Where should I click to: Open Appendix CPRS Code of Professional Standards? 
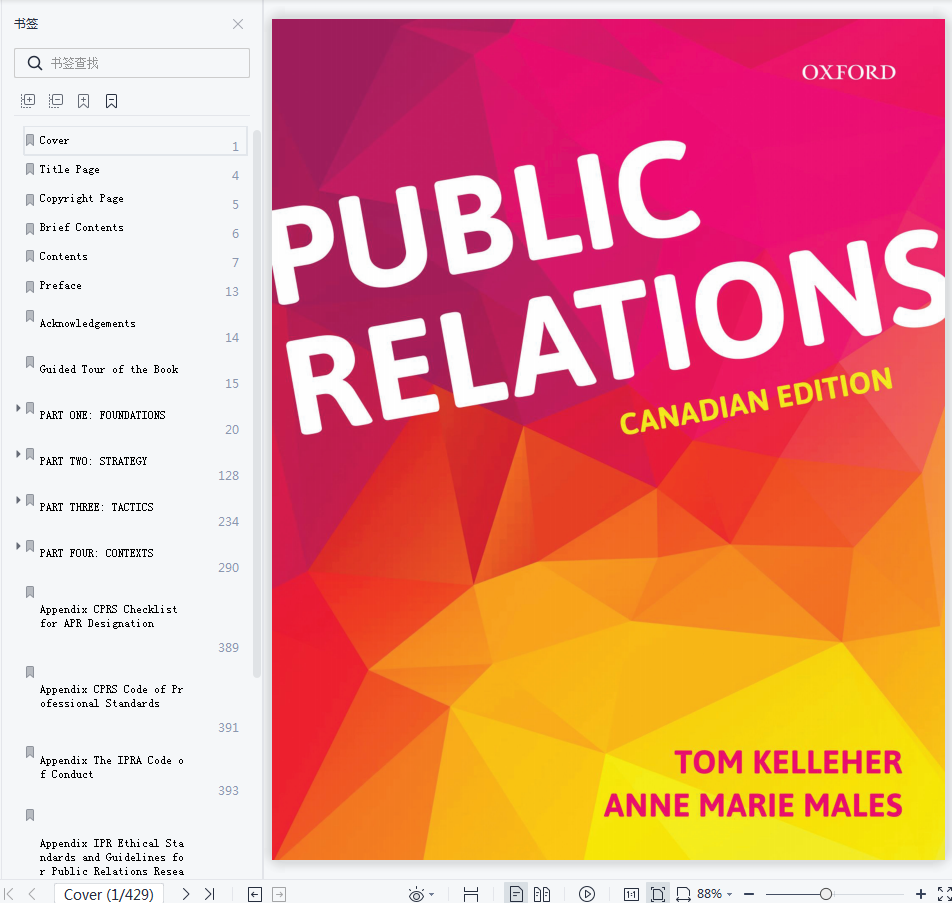(x=111, y=697)
